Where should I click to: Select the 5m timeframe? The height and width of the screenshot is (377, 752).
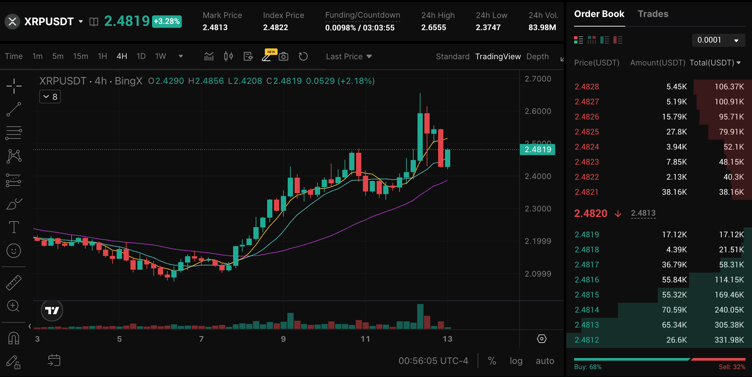coord(58,57)
